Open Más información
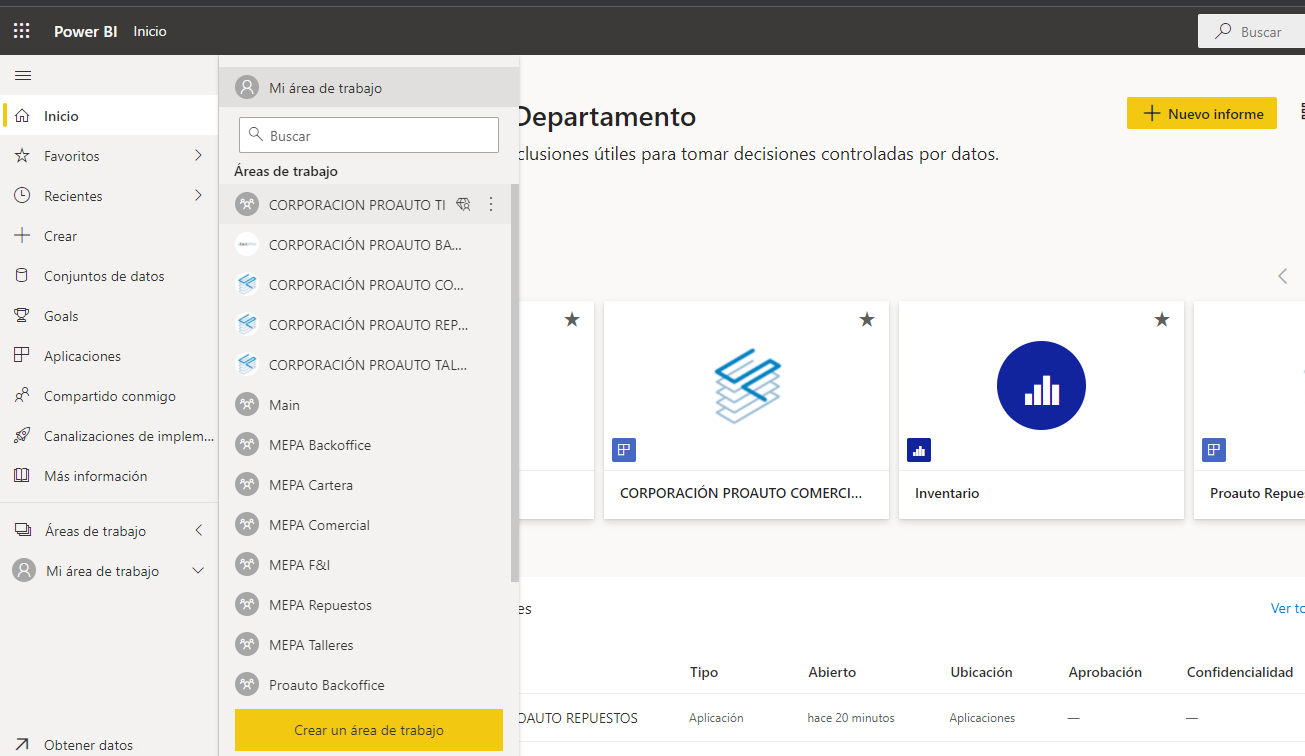The width and height of the screenshot is (1305, 756). 109,476
